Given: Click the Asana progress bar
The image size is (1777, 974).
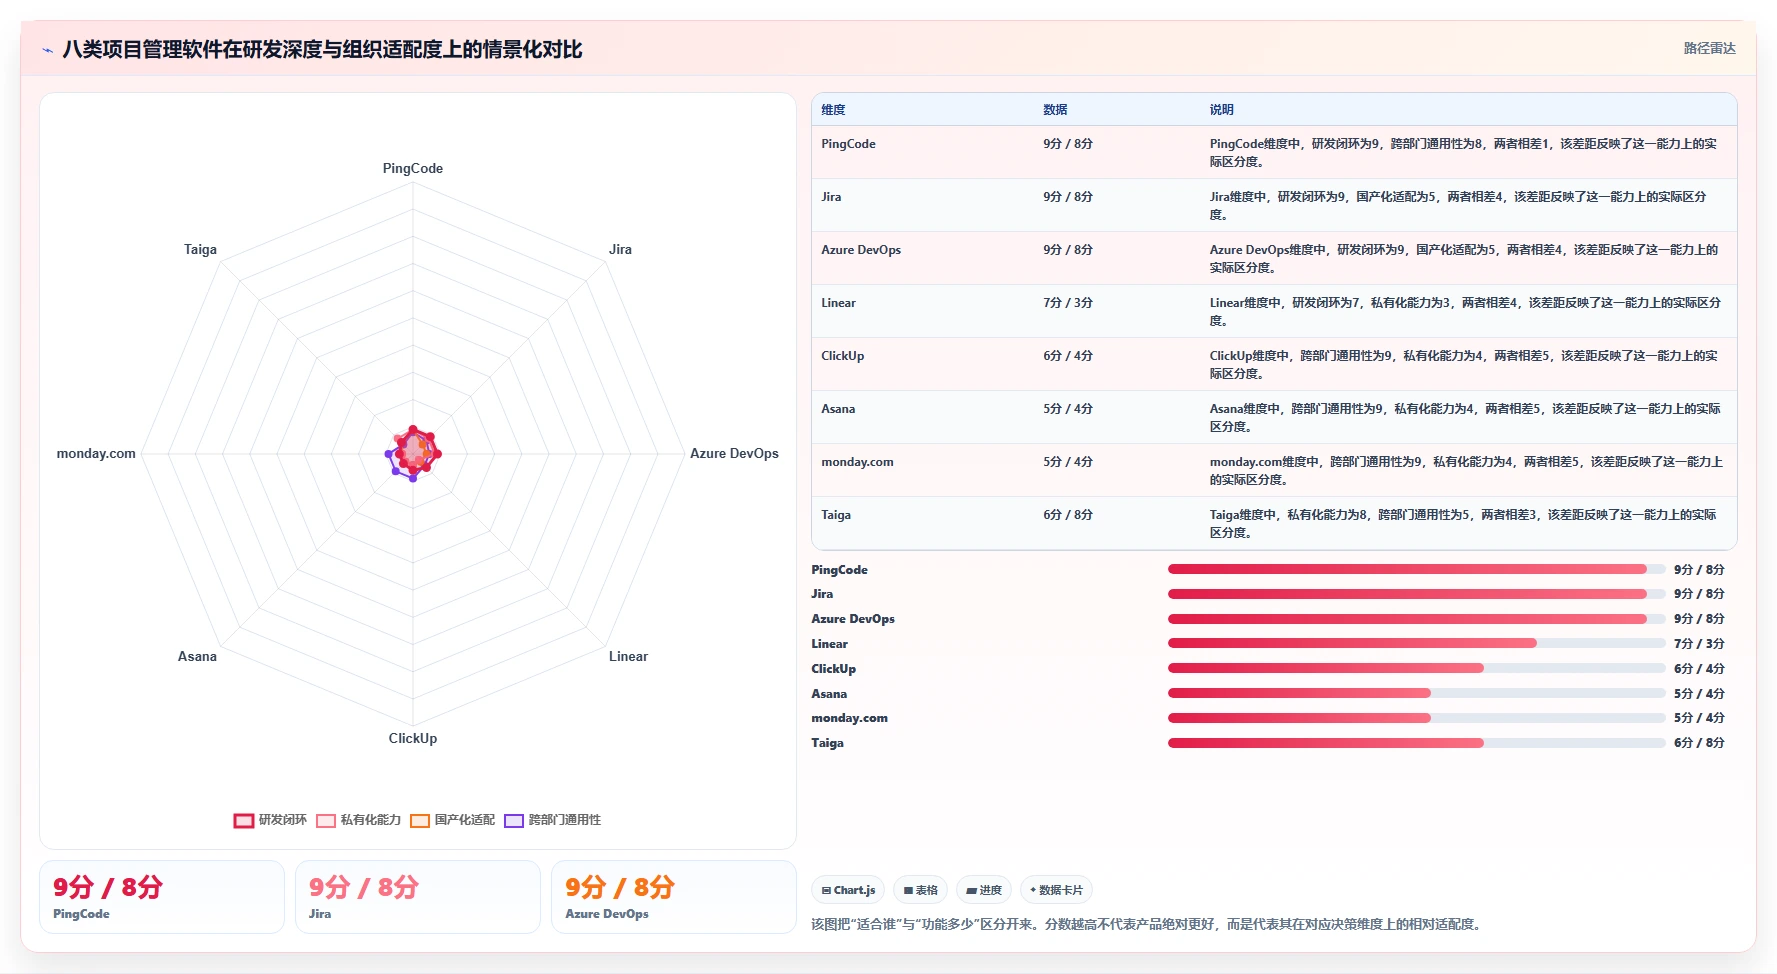Looking at the screenshot, I should tap(1416, 693).
